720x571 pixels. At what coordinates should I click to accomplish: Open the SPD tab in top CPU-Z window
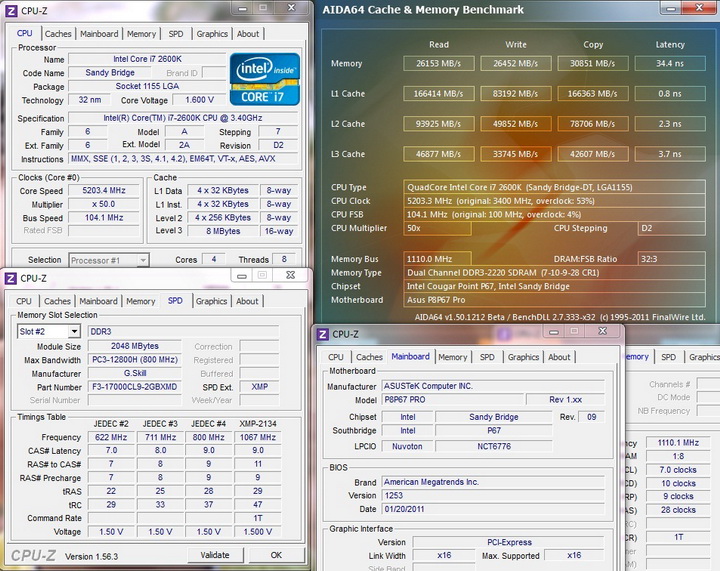(176, 34)
